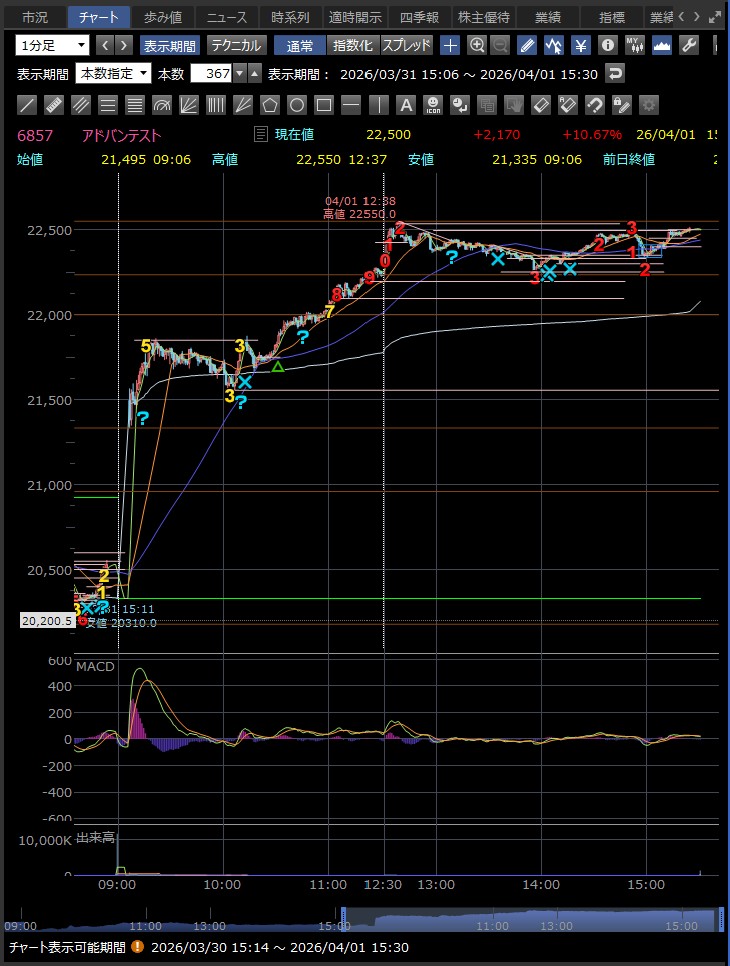The width and height of the screenshot is (730, 966).
Task: Expand the bar count dropdown arrow beside 367
Action: 240,73
